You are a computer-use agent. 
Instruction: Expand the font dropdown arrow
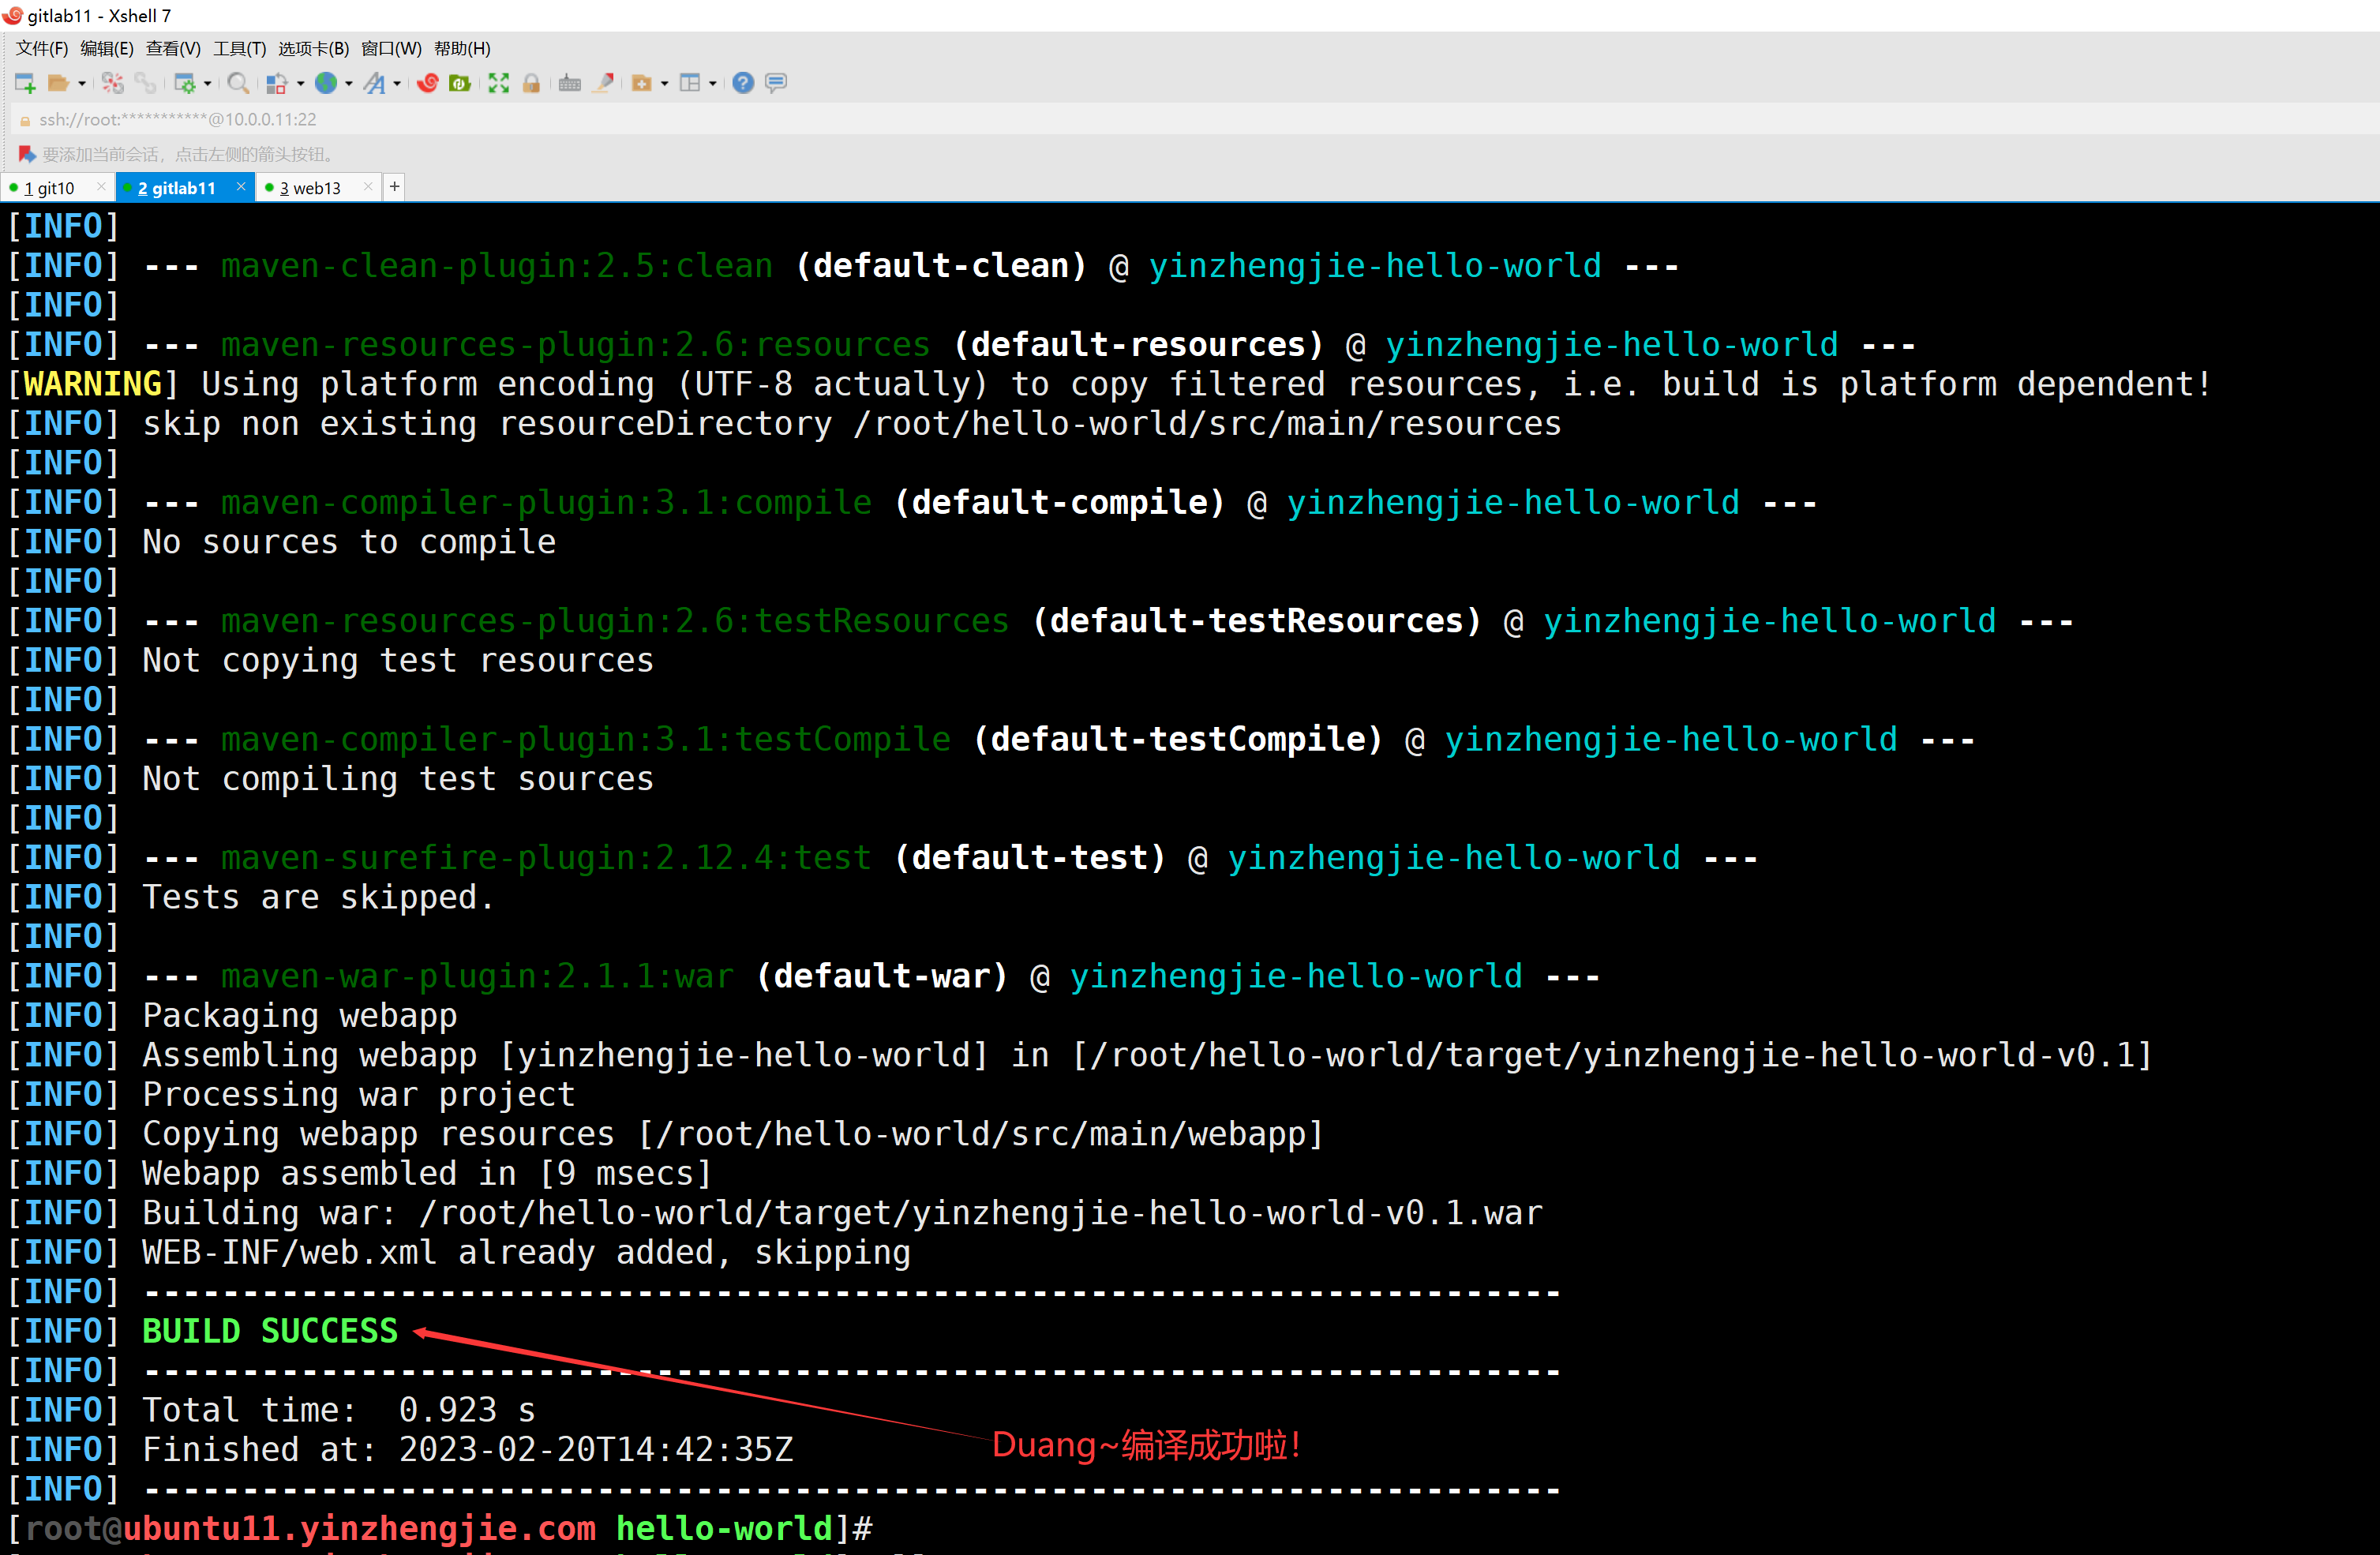(398, 84)
